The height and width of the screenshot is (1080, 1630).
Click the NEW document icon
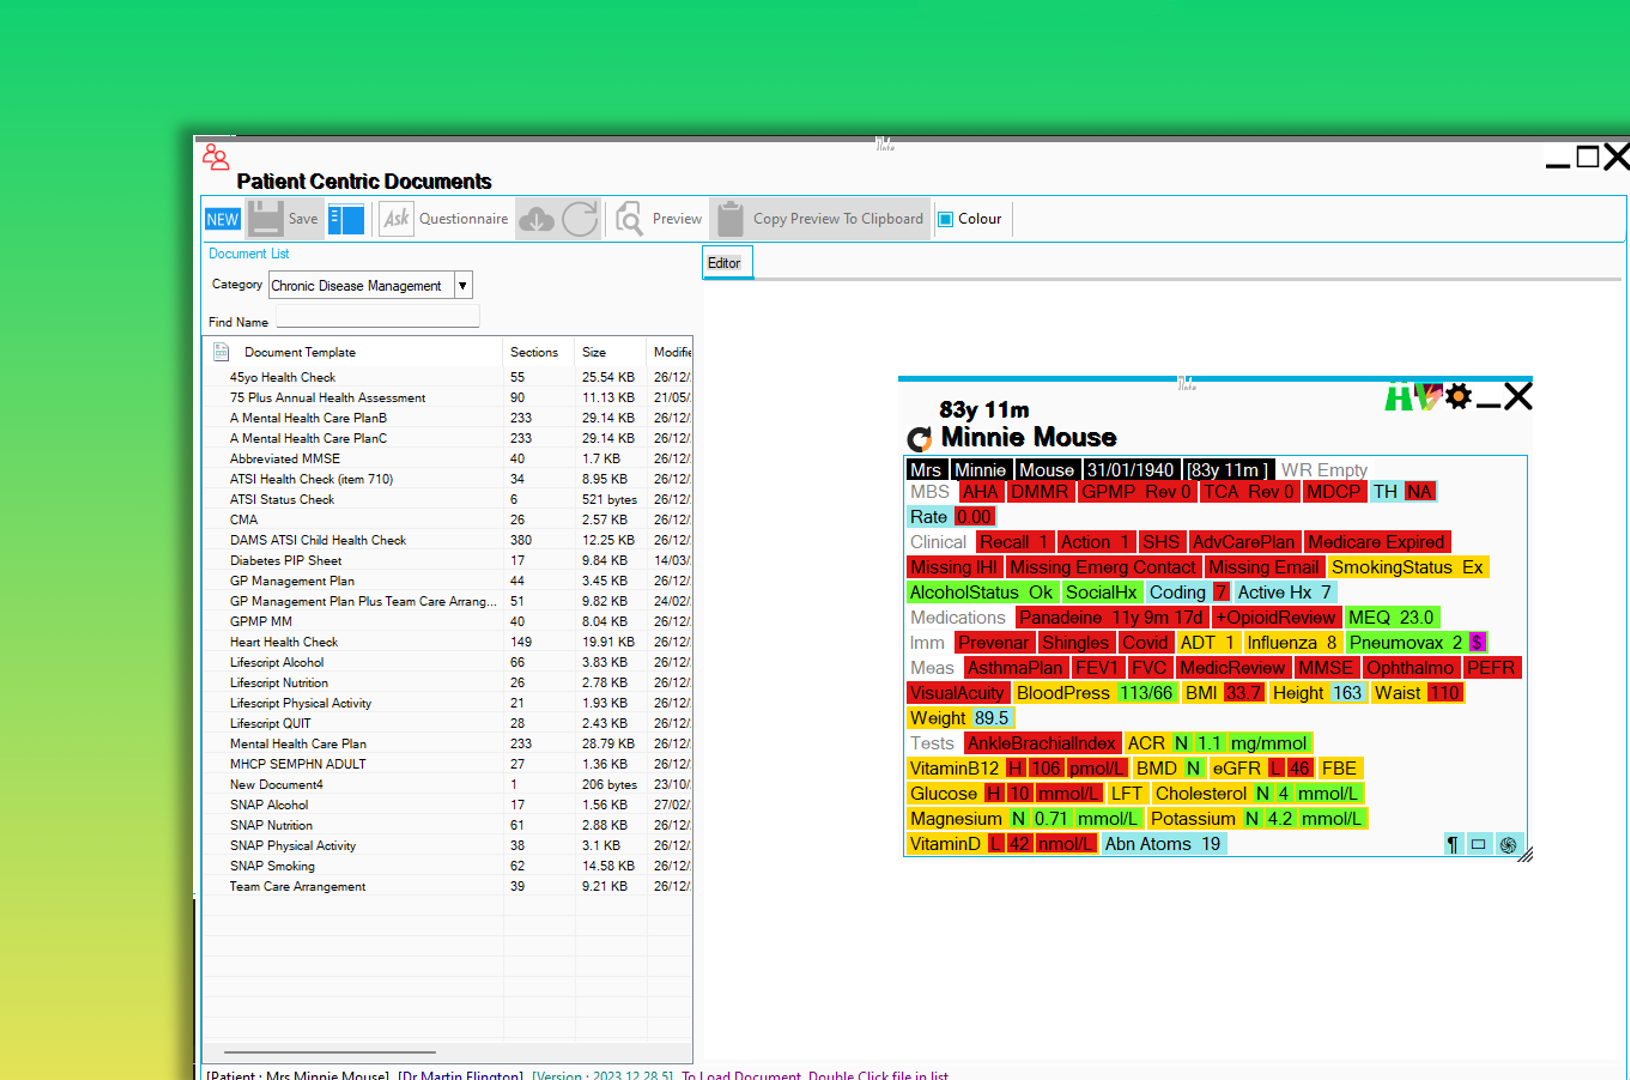[x=222, y=219]
